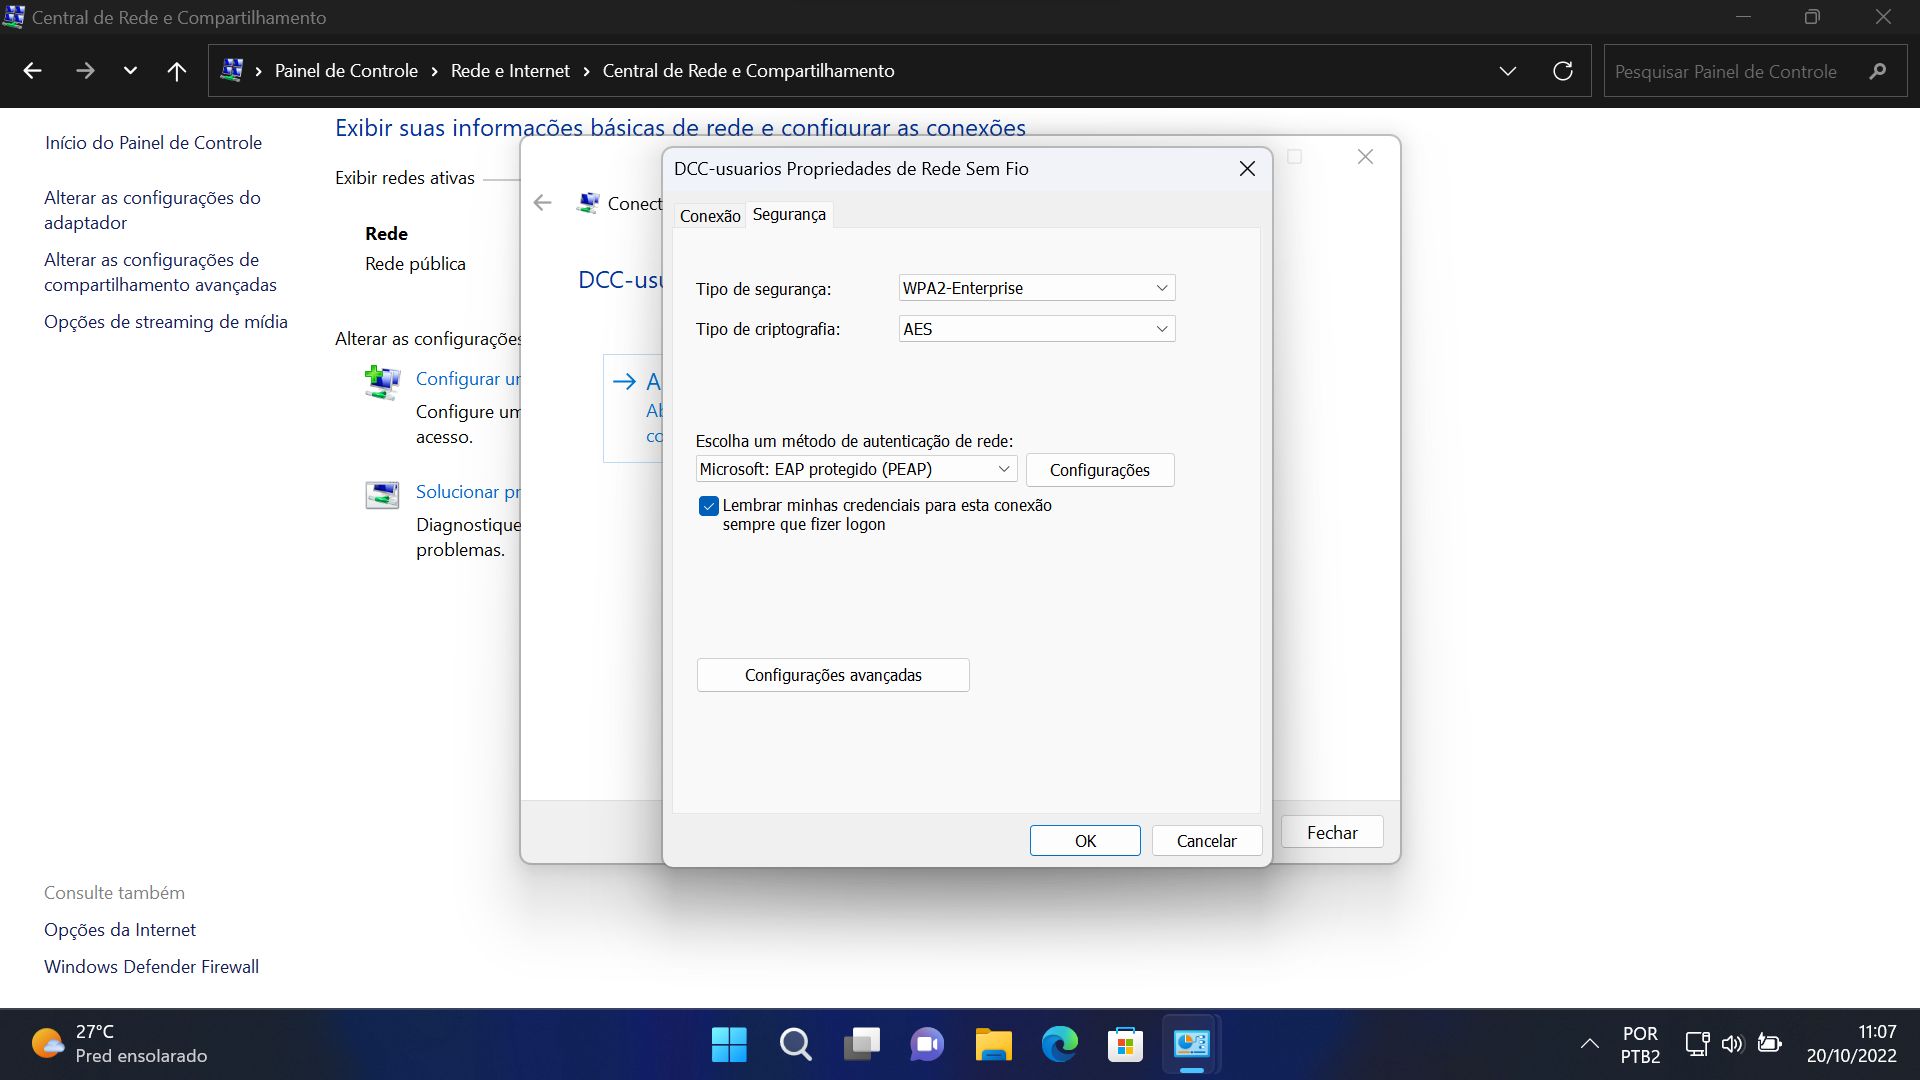Open the volume tray icon
Viewport: 1920px width, 1080px height.
pos(1733,1044)
